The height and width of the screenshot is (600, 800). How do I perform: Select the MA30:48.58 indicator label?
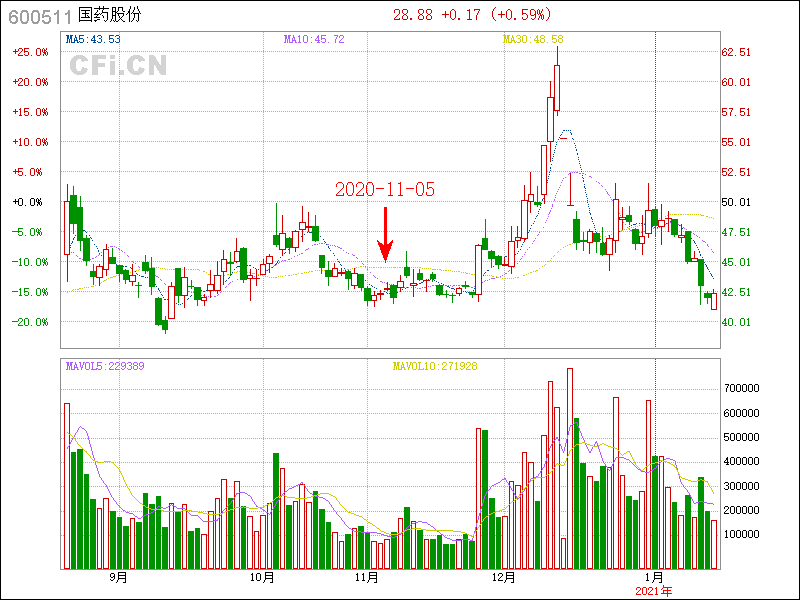point(533,39)
